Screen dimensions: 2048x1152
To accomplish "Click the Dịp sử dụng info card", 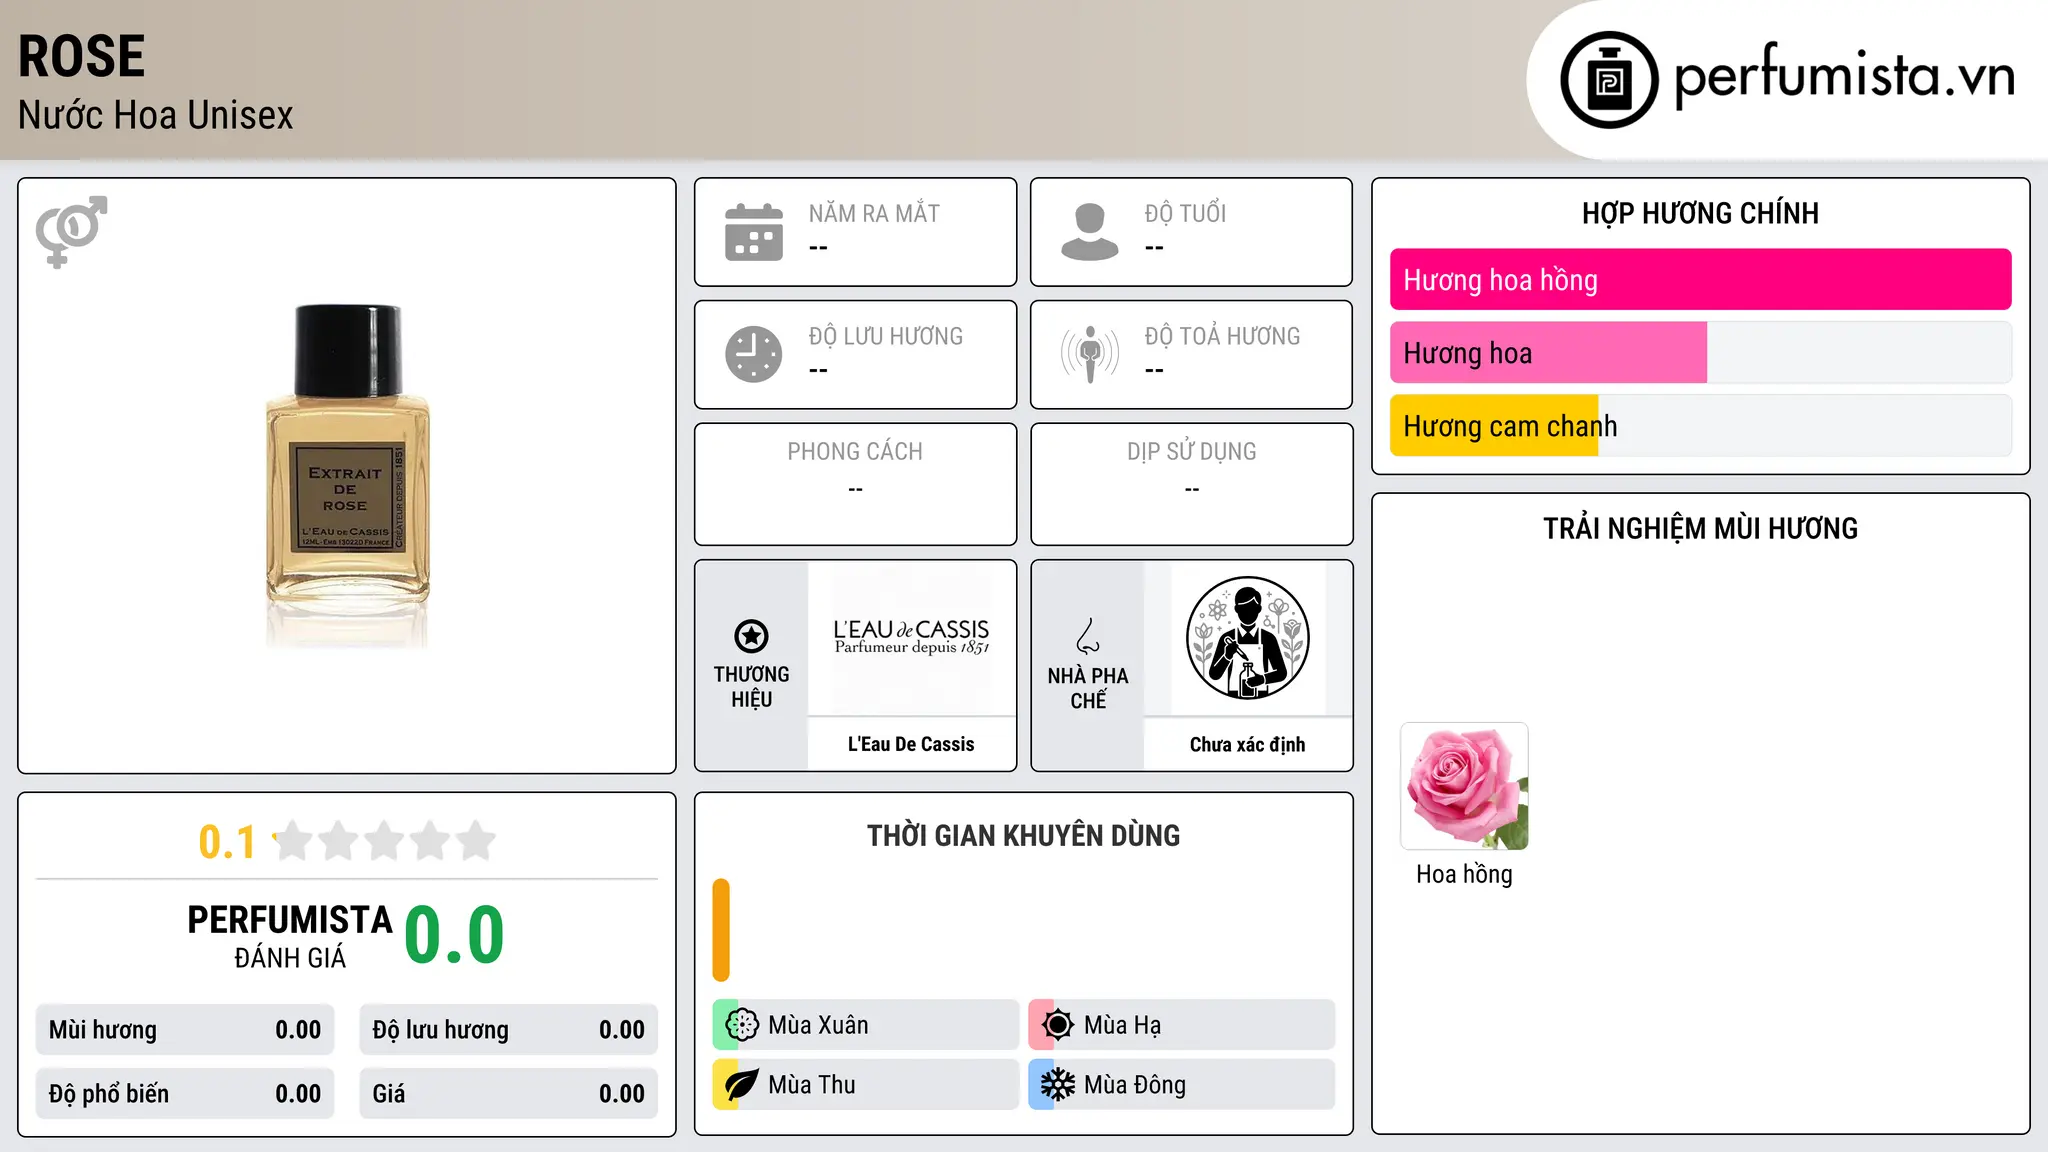I will pyautogui.click(x=1191, y=484).
